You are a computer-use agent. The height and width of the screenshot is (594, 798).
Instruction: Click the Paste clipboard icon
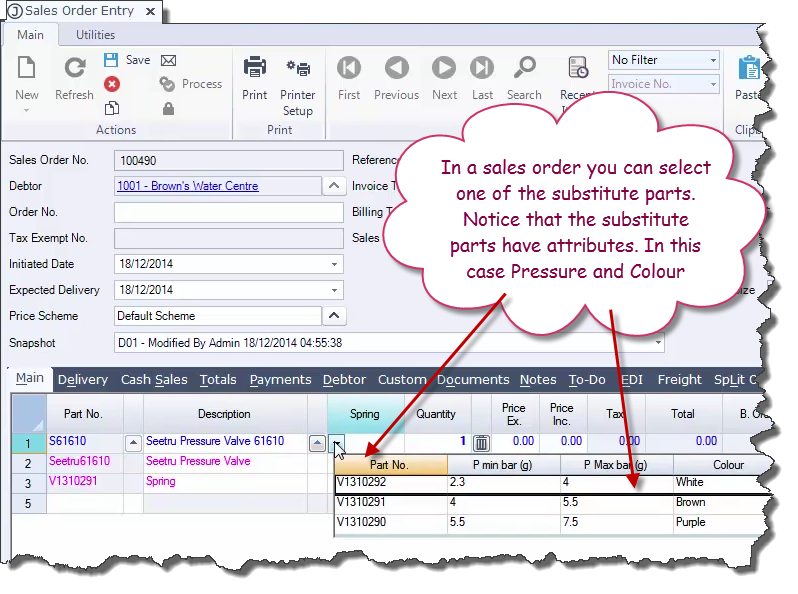coord(749,68)
